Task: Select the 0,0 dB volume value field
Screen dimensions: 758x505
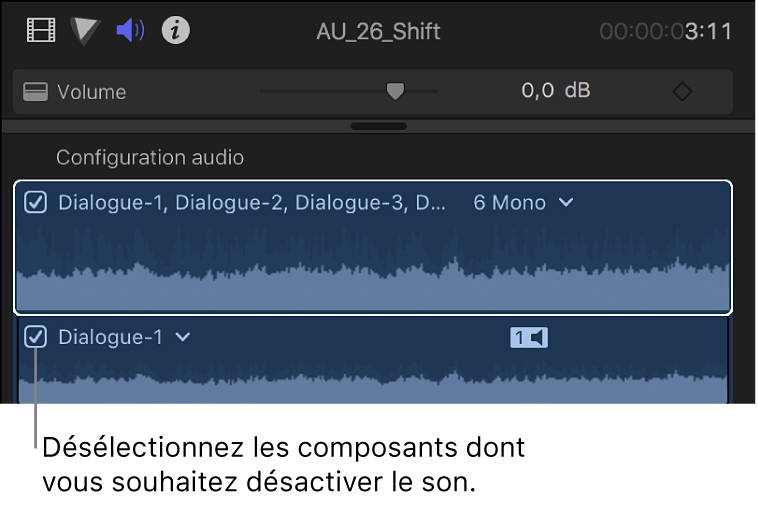Action: click(555, 92)
